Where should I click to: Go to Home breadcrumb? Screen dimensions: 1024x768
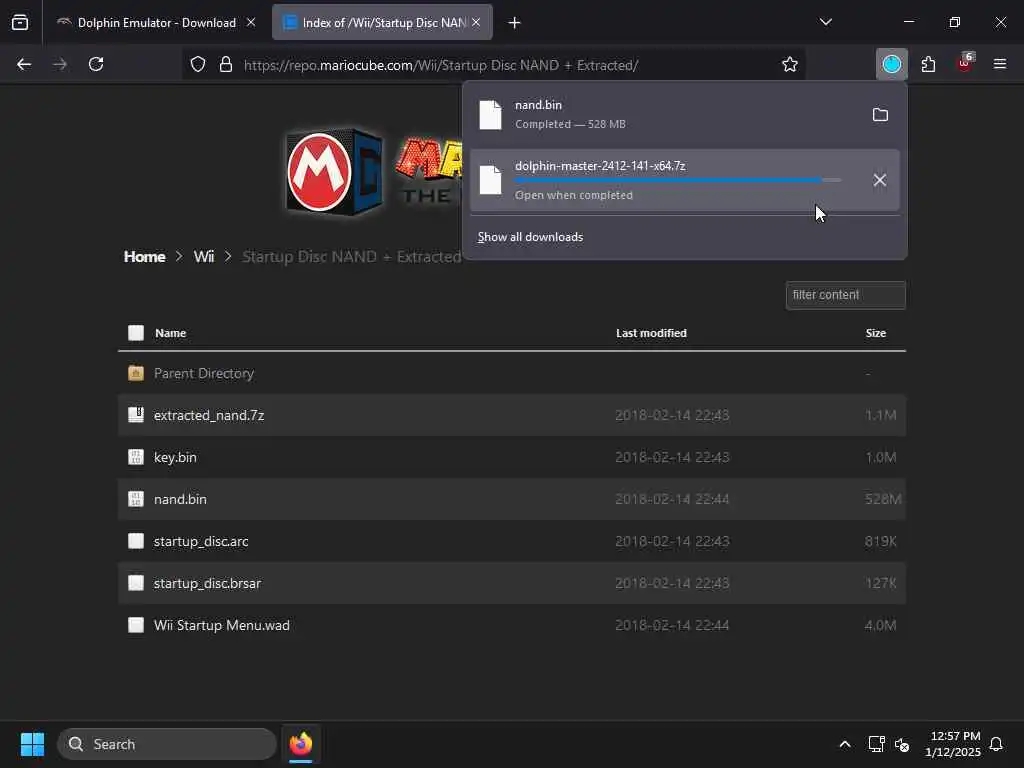point(144,257)
